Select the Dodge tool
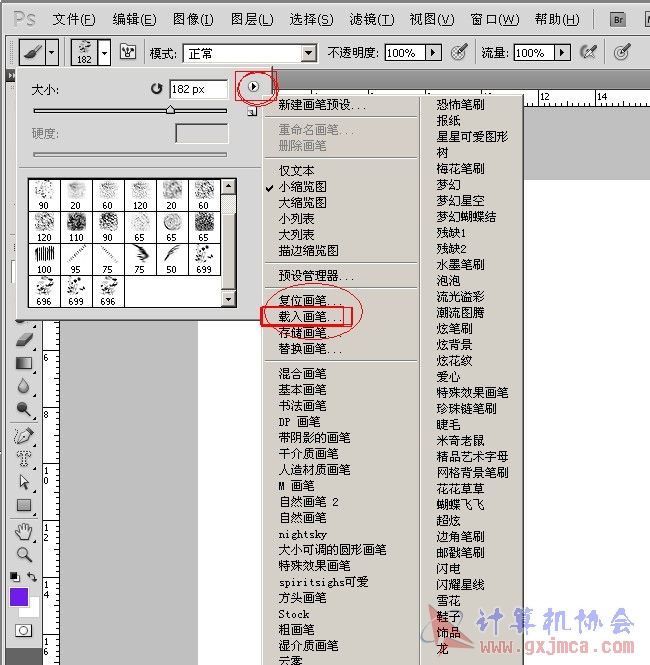 pos(24,409)
